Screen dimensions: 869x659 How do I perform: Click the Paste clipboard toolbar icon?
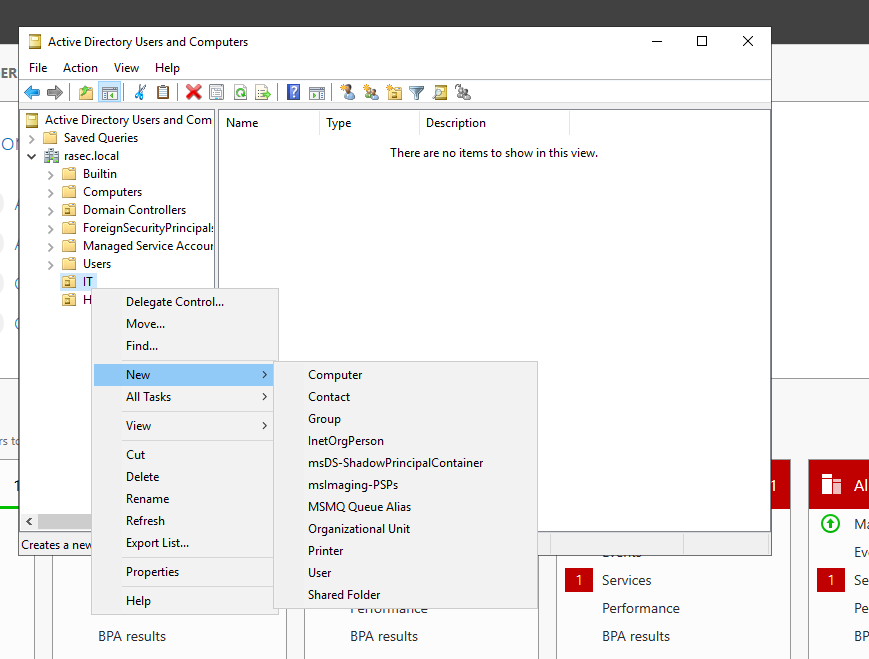[x=163, y=93]
